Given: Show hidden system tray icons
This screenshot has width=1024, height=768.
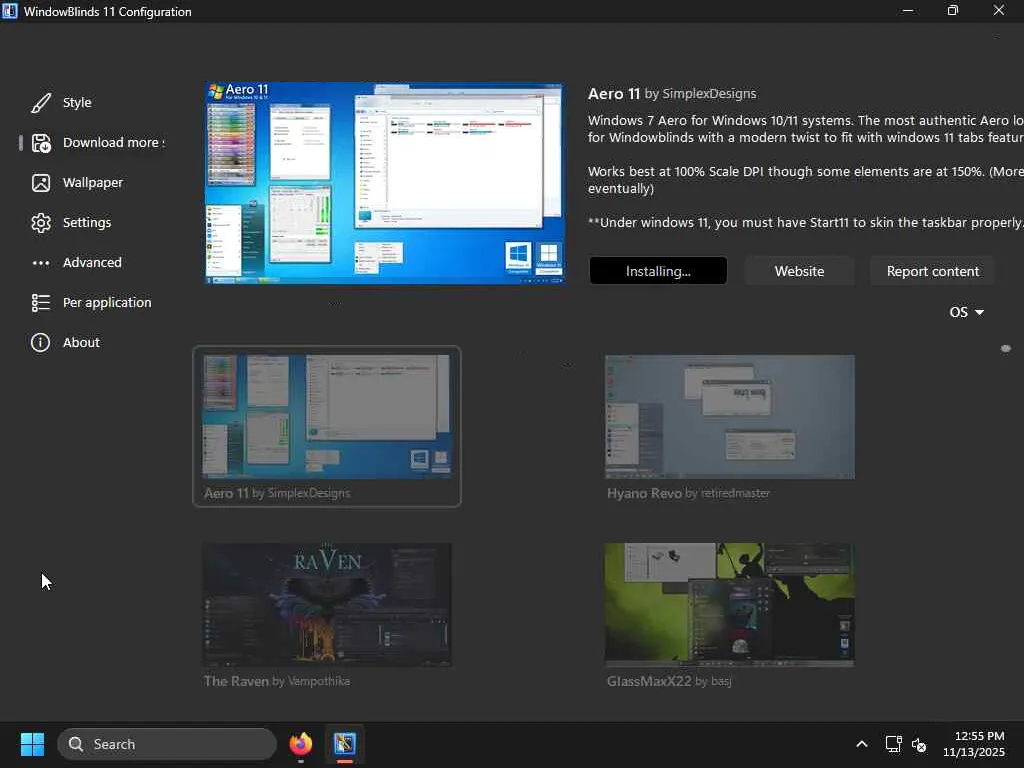Looking at the screenshot, I should (862, 744).
